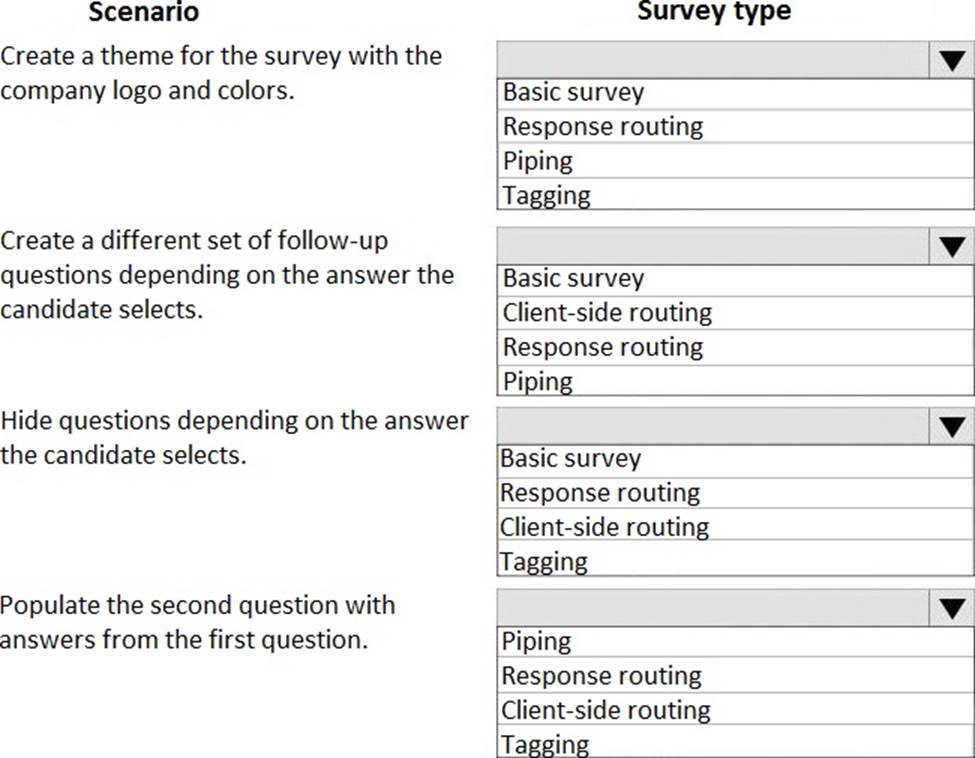This screenshot has height=758, width=975.
Task: Open the dropdown arrow for populate second question scenario
Action: coord(951,608)
